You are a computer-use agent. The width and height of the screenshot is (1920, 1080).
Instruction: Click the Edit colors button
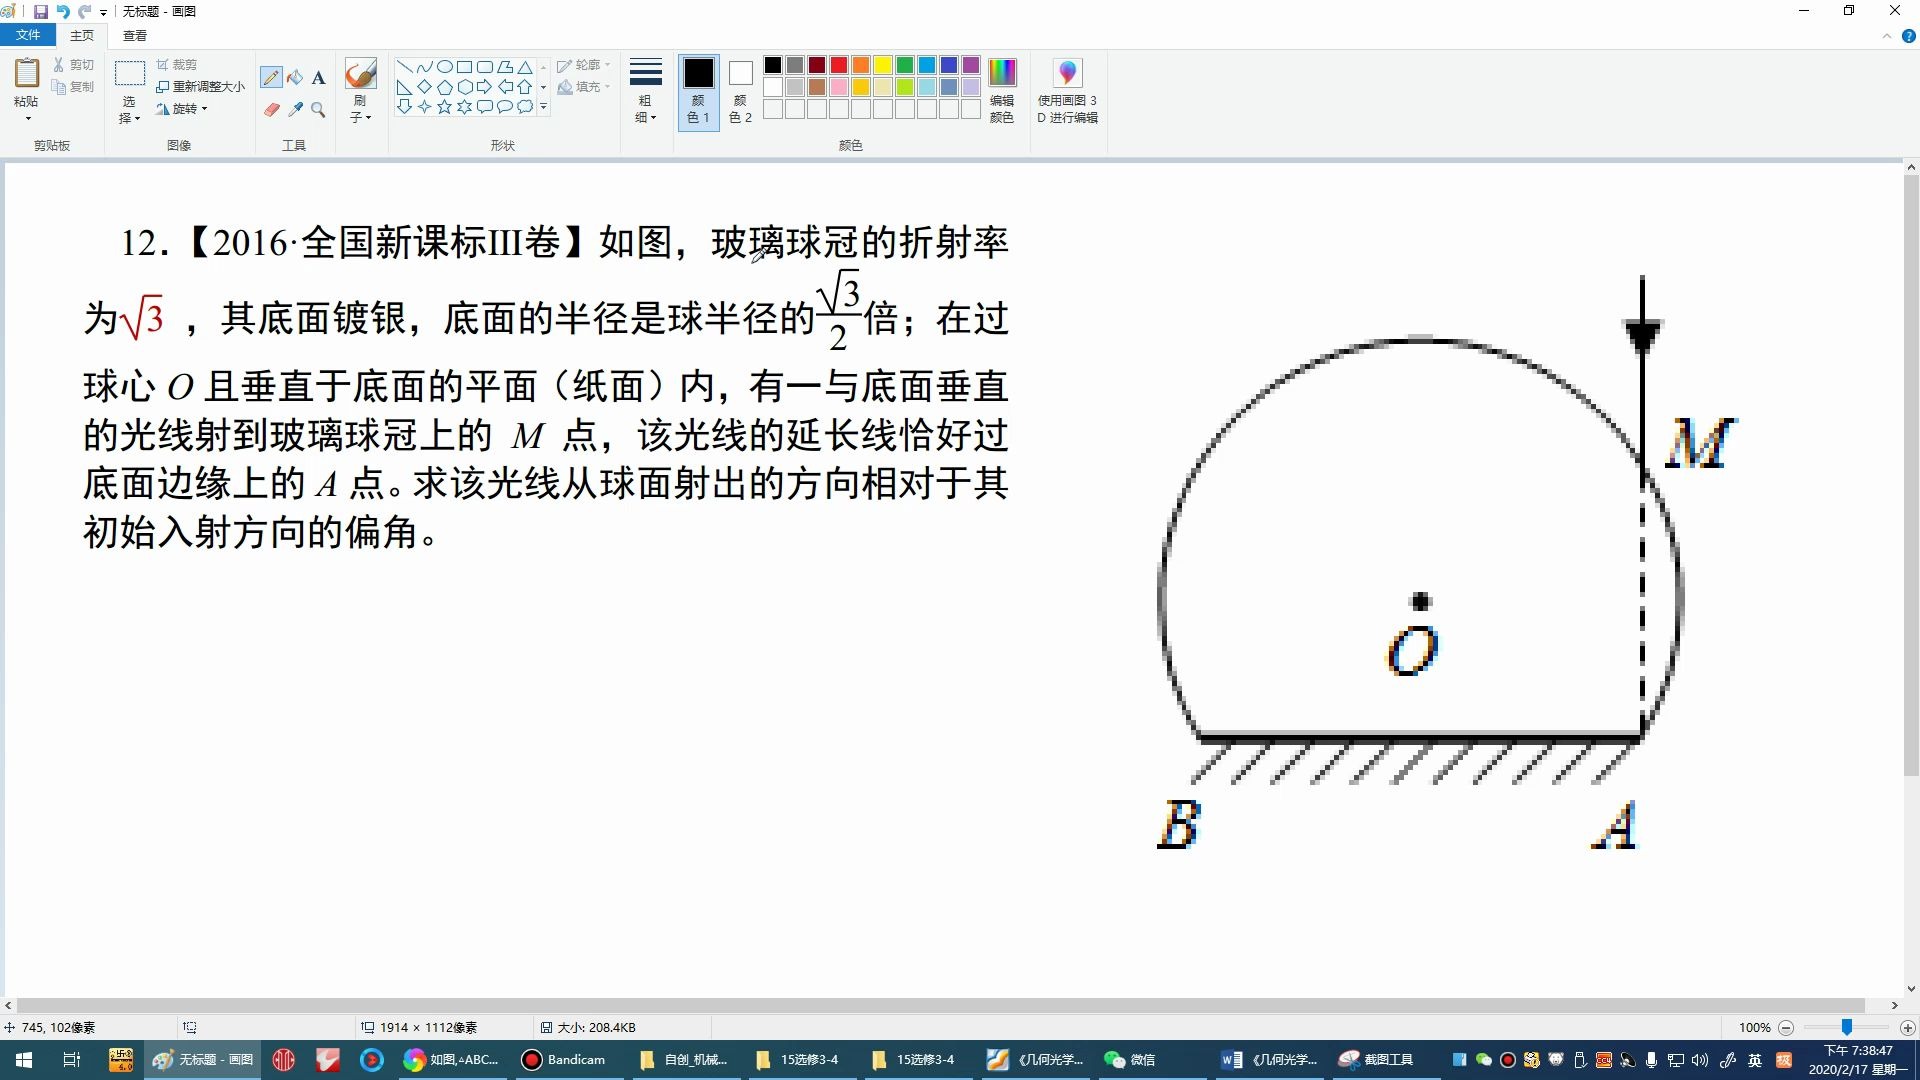tap(1001, 90)
